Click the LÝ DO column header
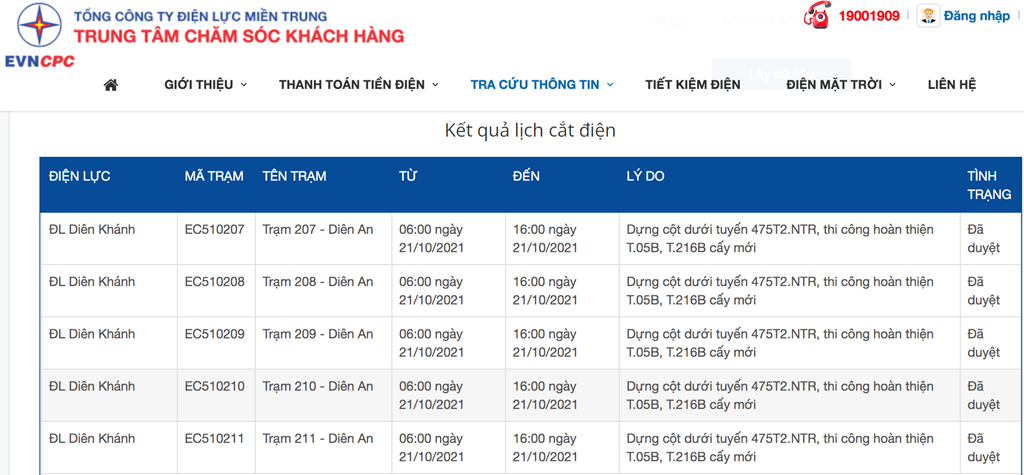Screen dimensions: 1024x475 click(645, 176)
